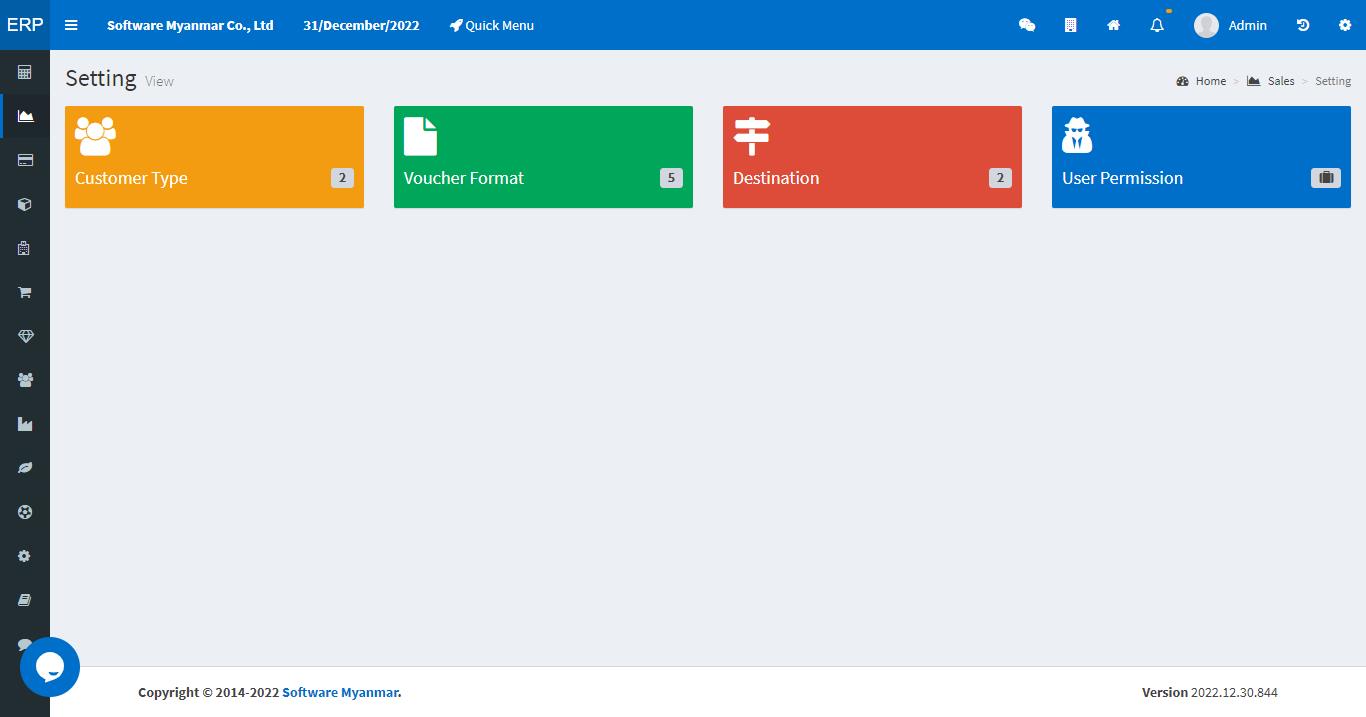1366x717 pixels.
Task: Go to home via header house icon
Action: pyautogui.click(x=1113, y=25)
